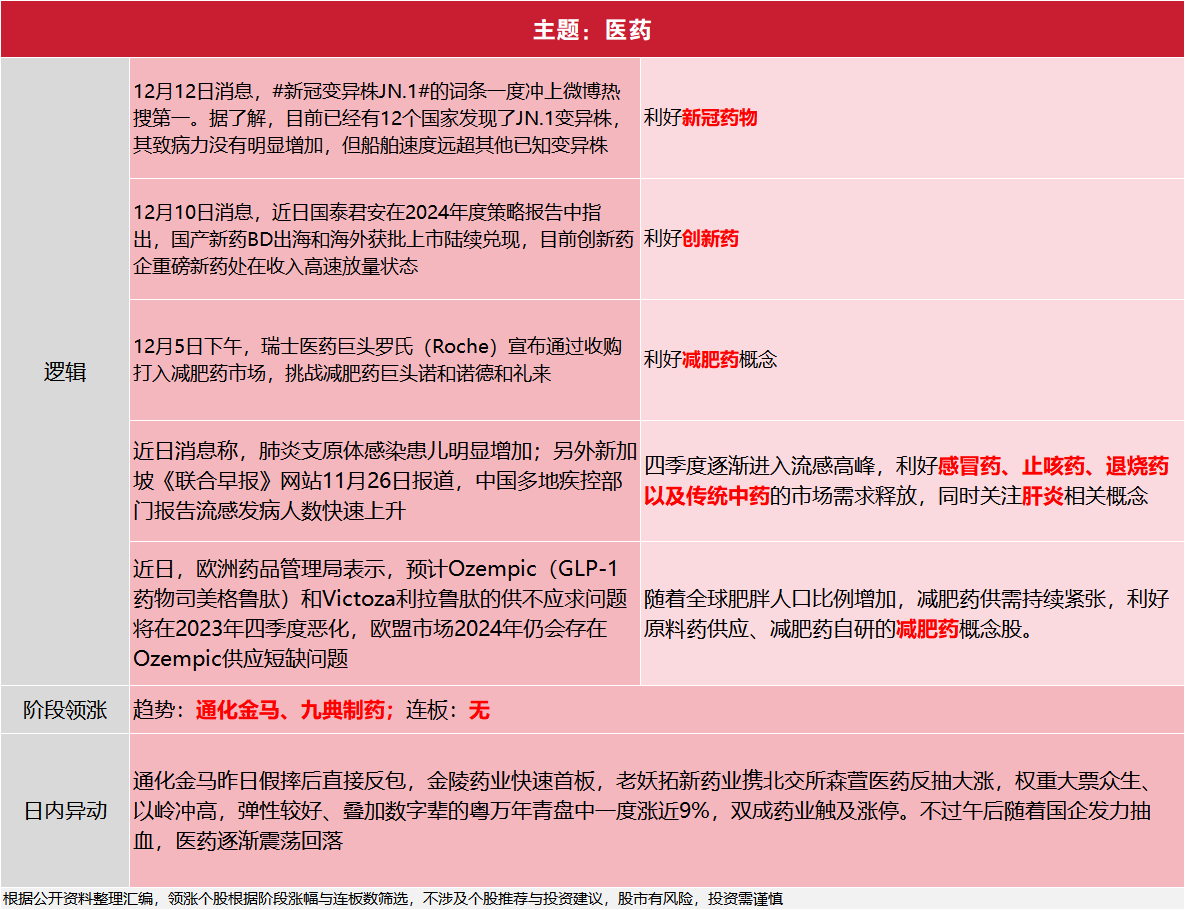Image resolution: width=1185 pixels, height=910 pixels.
Task: Click the cell reading "利好减肥药概念"
Action: pos(912,360)
